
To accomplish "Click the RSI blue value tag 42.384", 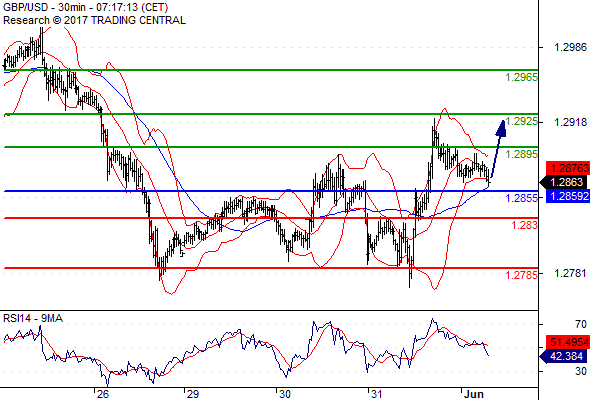I will (x=563, y=356).
